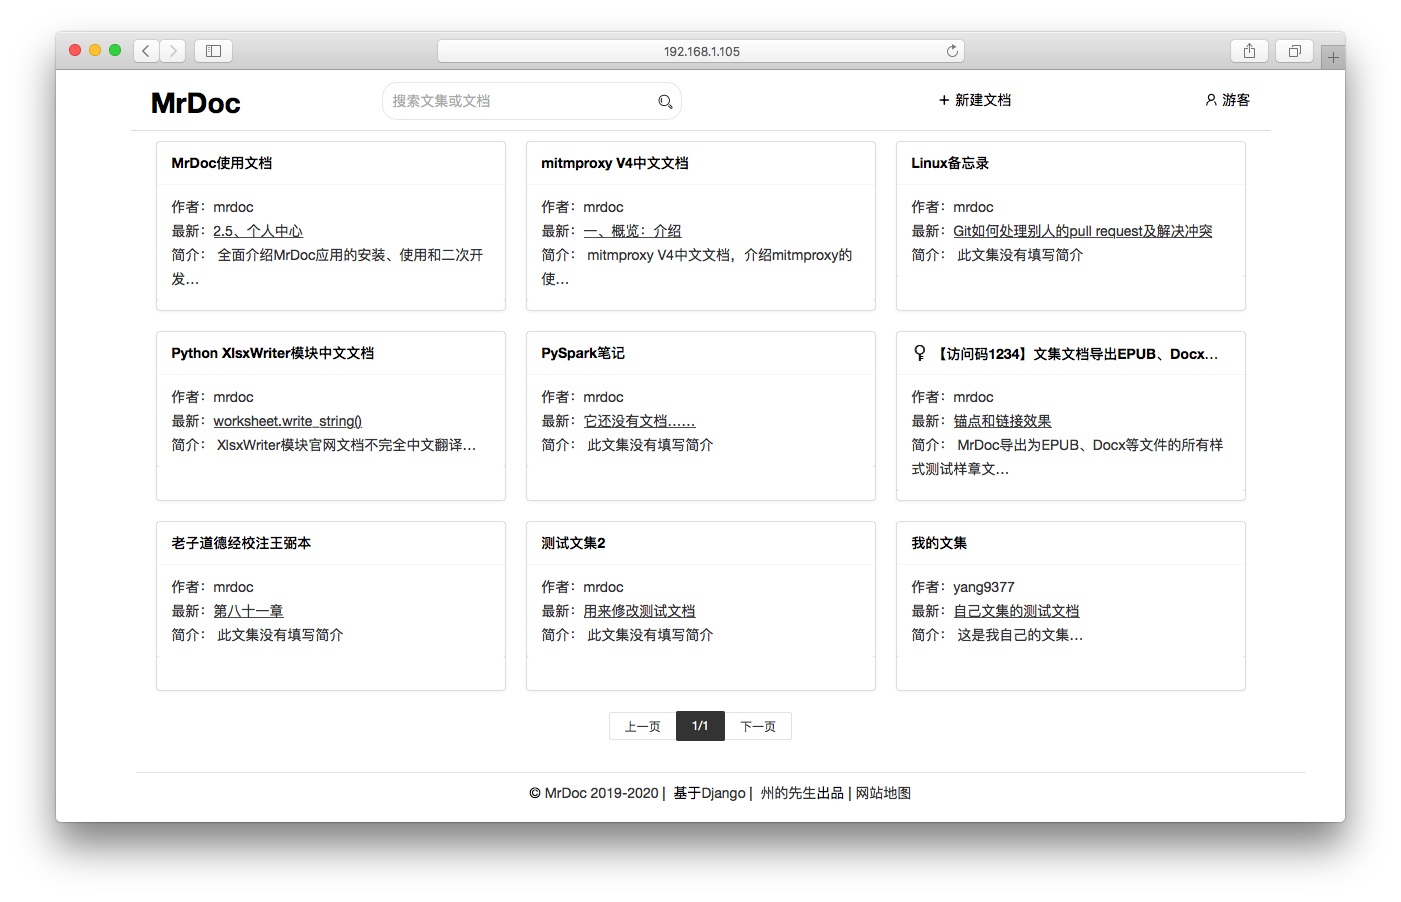The height and width of the screenshot is (902, 1401).
Task: Click the Safari address bar
Action: pos(700,51)
